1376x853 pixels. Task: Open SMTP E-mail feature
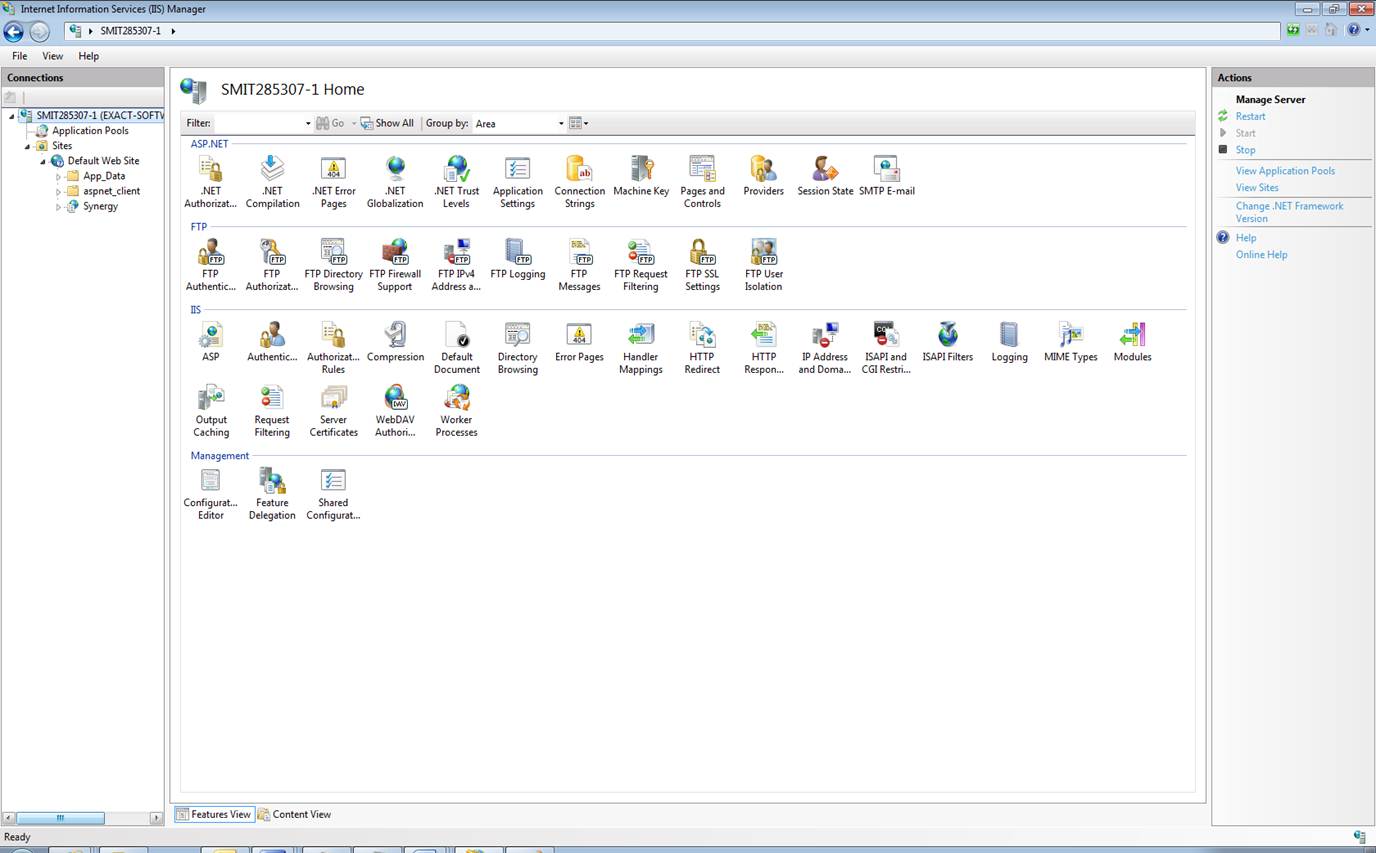(887, 176)
